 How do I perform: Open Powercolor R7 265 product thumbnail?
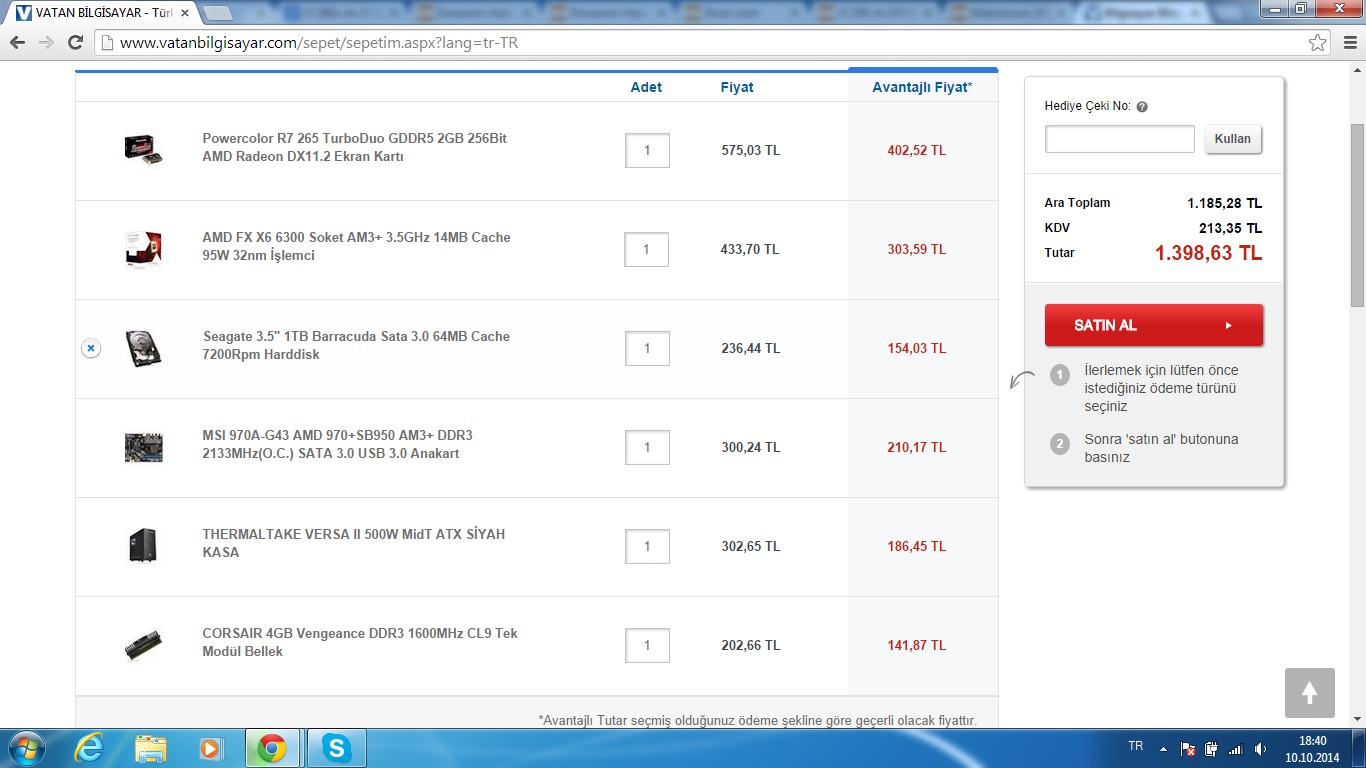tap(144, 149)
